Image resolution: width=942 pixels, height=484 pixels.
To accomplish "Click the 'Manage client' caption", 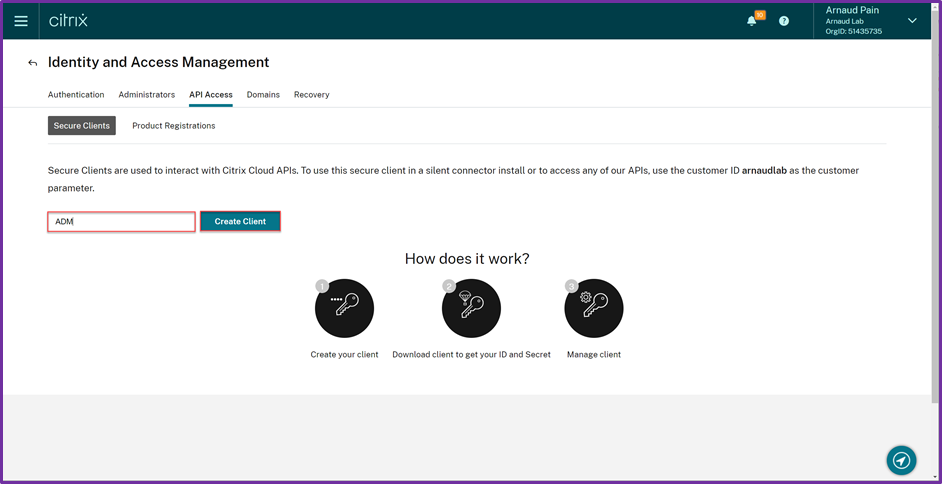I will (594, 355).
